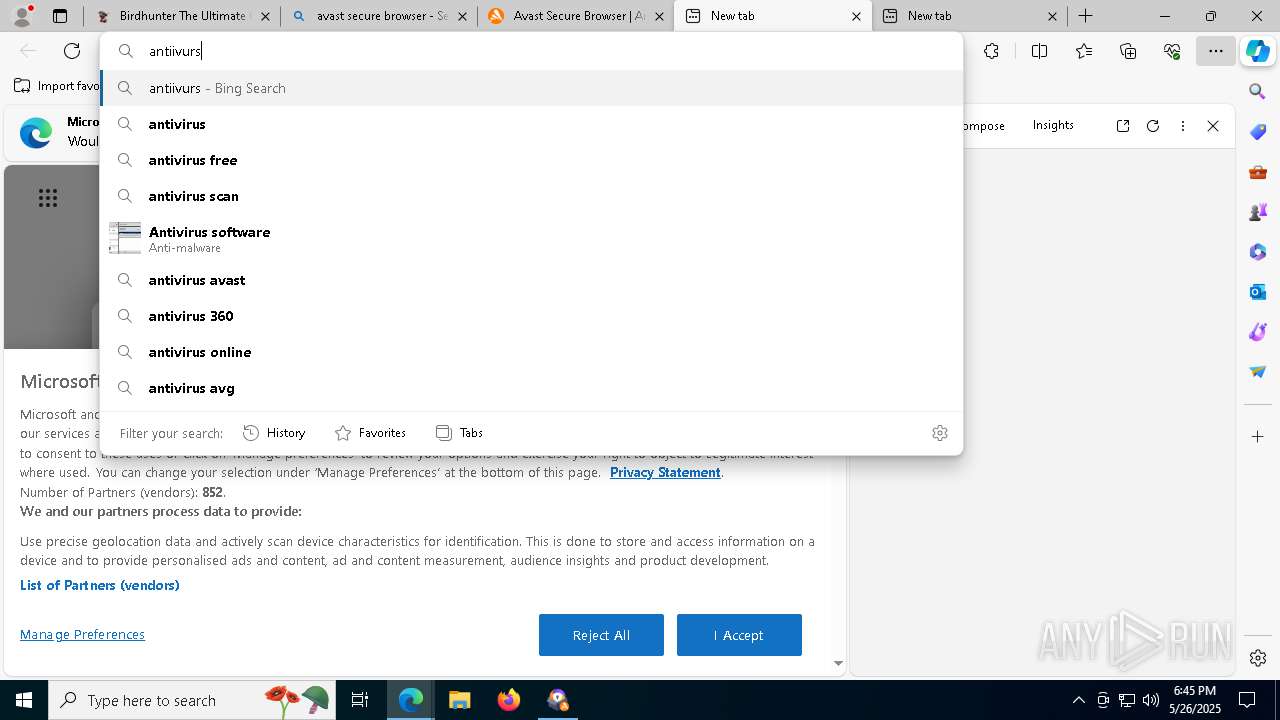Screen dimensions: 1280x720
Task: Select the 'antivirus 360' suggestion
Action: [x=531, y=316]
